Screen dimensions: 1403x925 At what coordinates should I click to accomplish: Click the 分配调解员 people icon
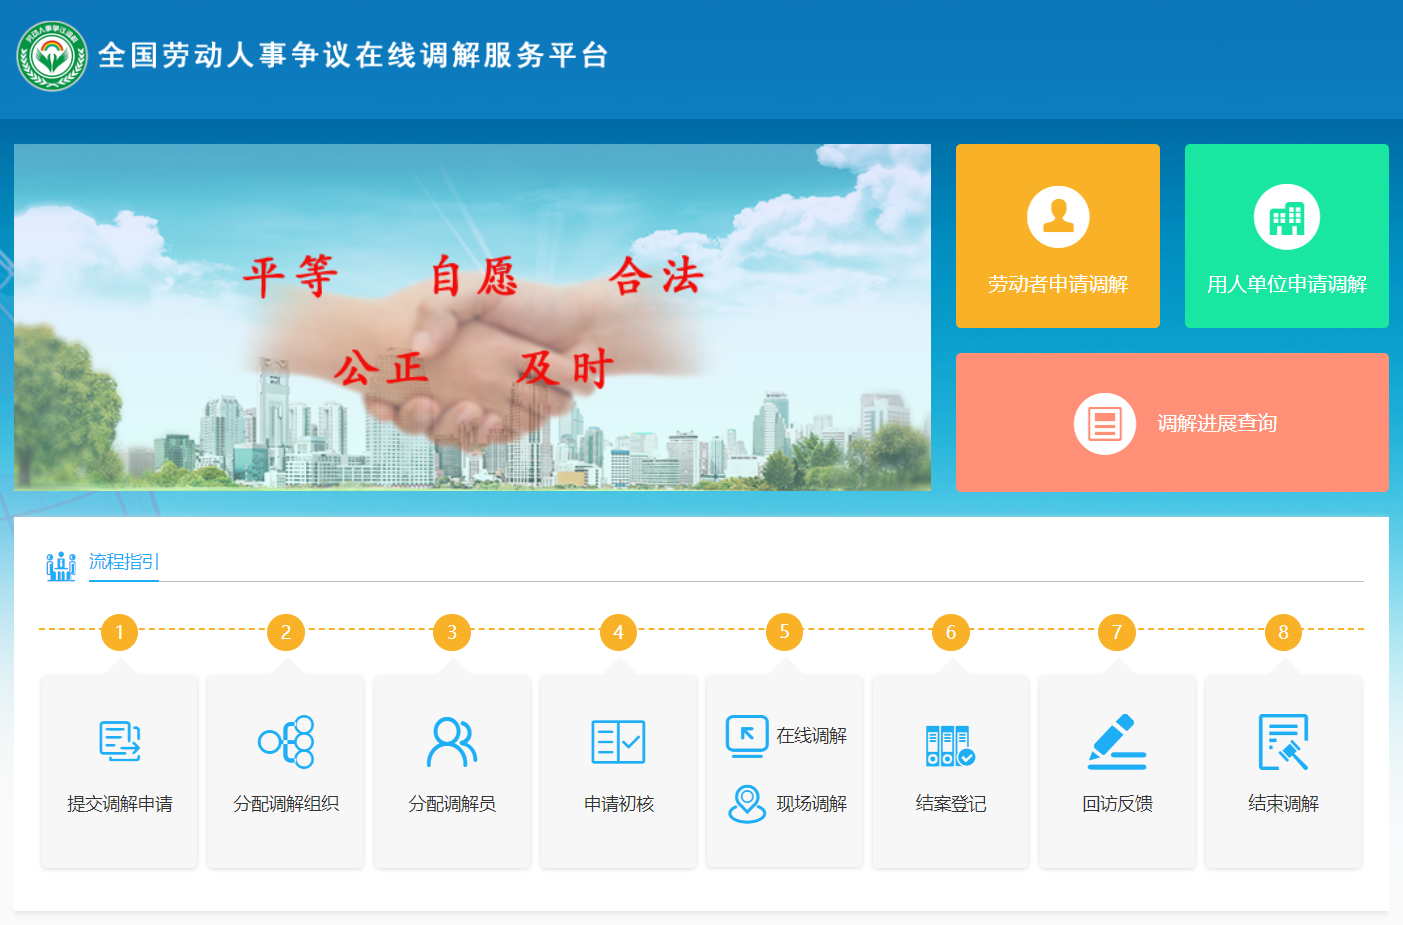click(452, 741)
